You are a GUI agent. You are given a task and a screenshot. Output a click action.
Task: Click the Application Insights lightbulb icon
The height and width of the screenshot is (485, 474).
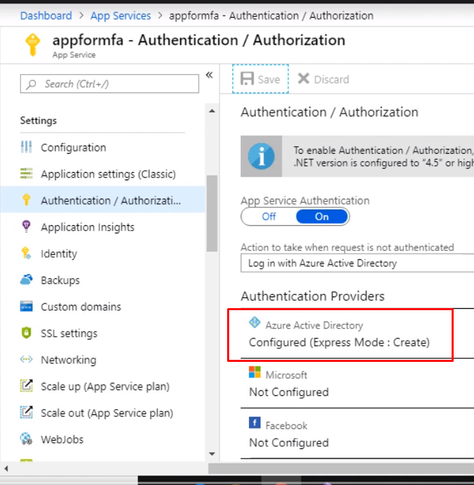[x=26, y=226]
